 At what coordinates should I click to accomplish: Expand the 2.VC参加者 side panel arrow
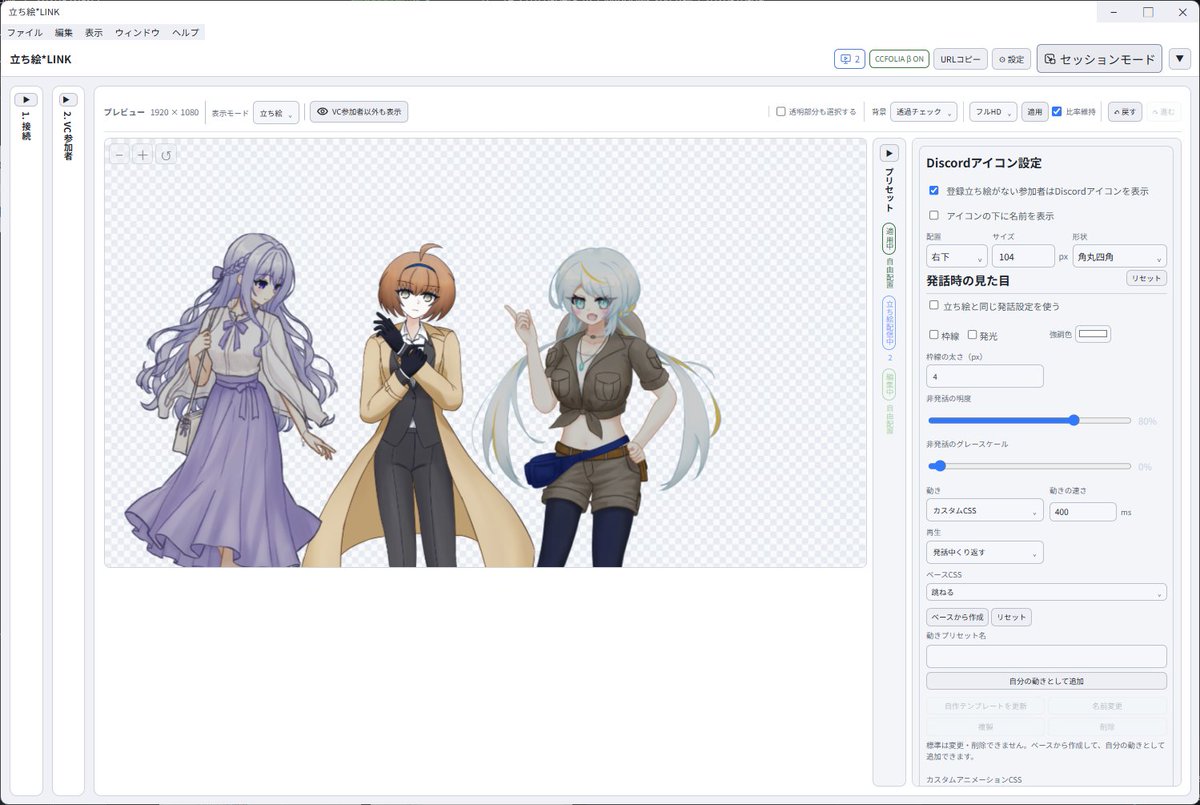pyautogui.click(x=68, y=99)
